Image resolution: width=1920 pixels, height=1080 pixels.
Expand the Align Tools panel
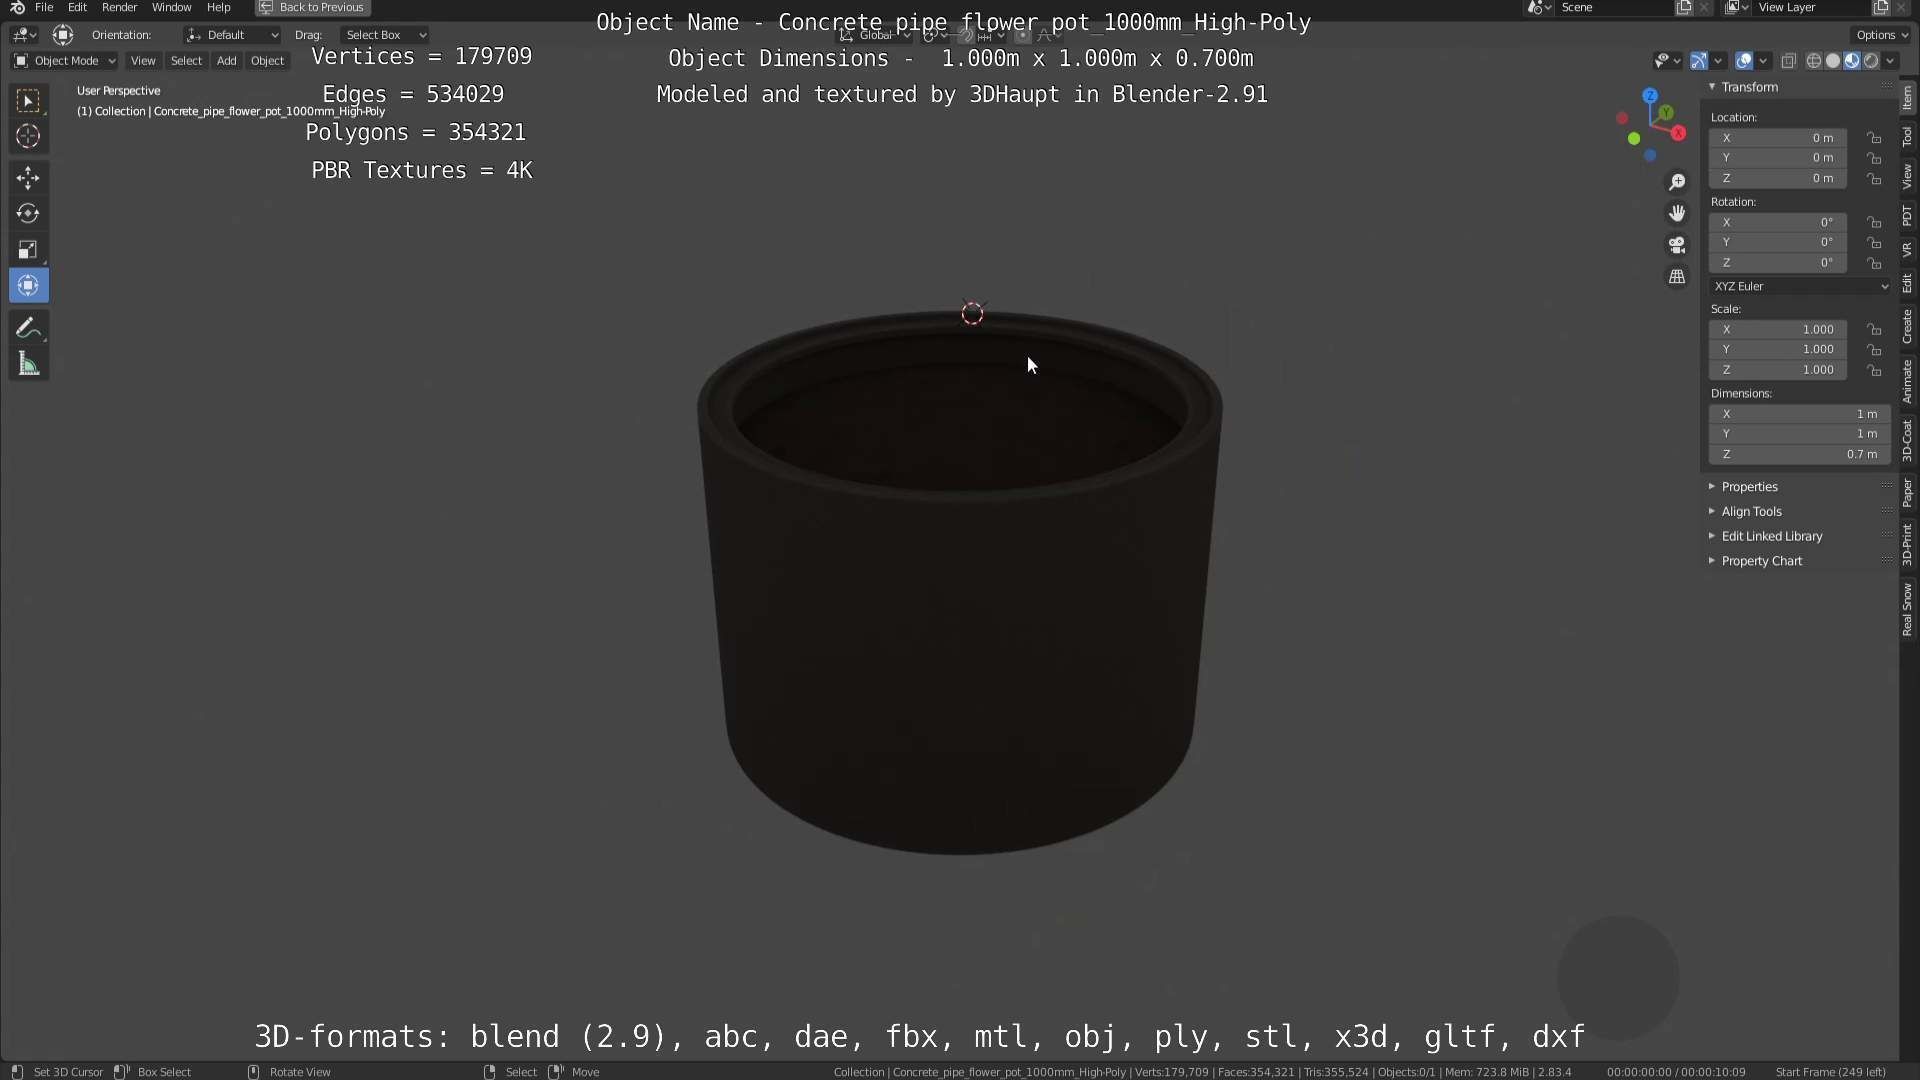(x=1751, y=511)
